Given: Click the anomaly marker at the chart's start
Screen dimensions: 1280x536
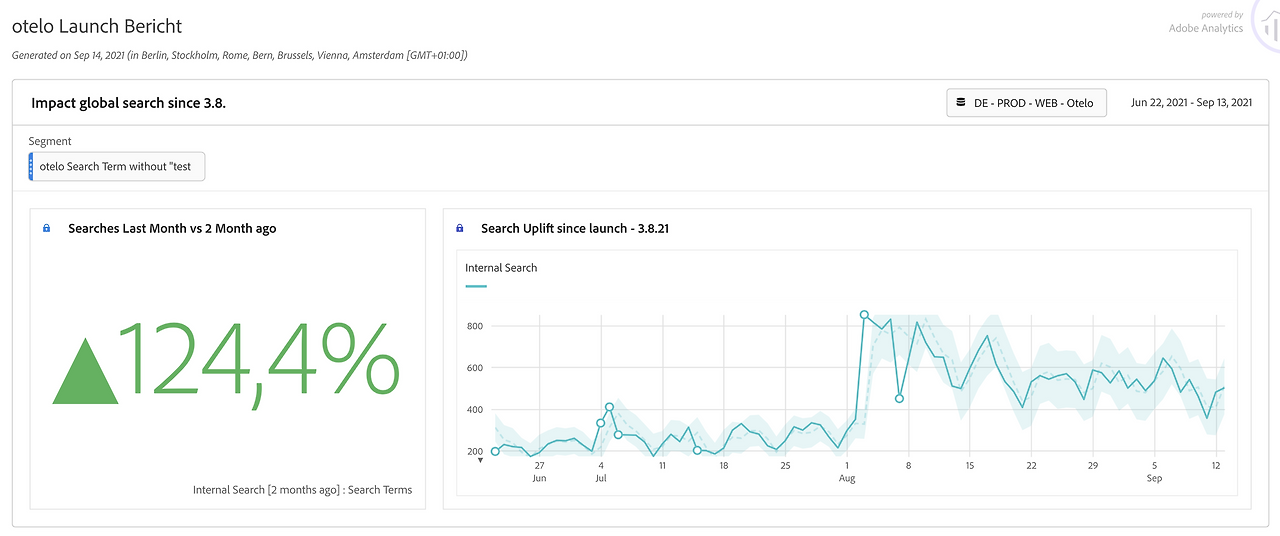Looking at the screenshot, I should pos(495,451).
